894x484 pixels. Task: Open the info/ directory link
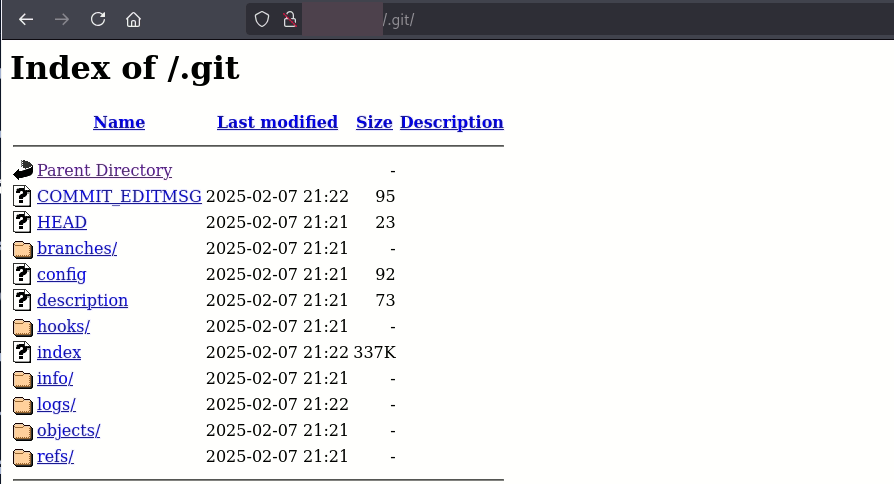(x=55, y=378)
